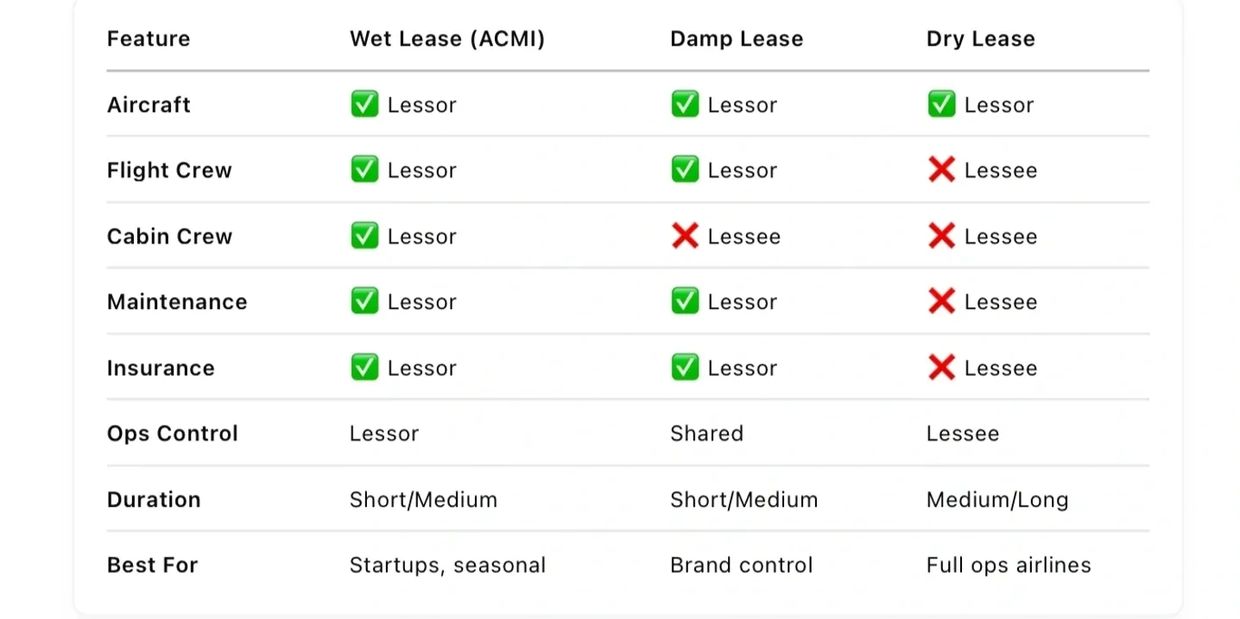Screen dimensions: 1240x619
Task: Click the green check in Wet Lease Aircraft cell
Action: point(364,104)
